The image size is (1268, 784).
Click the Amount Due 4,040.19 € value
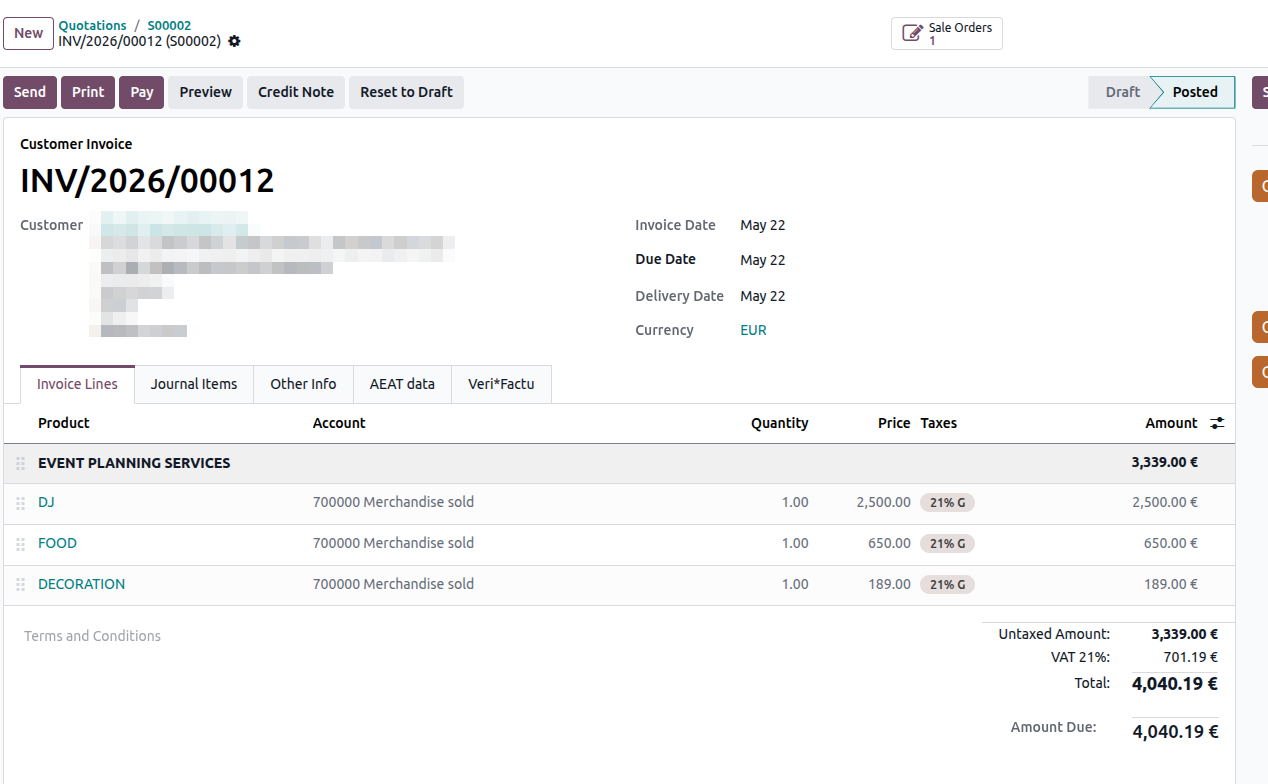coord(1175,731)
